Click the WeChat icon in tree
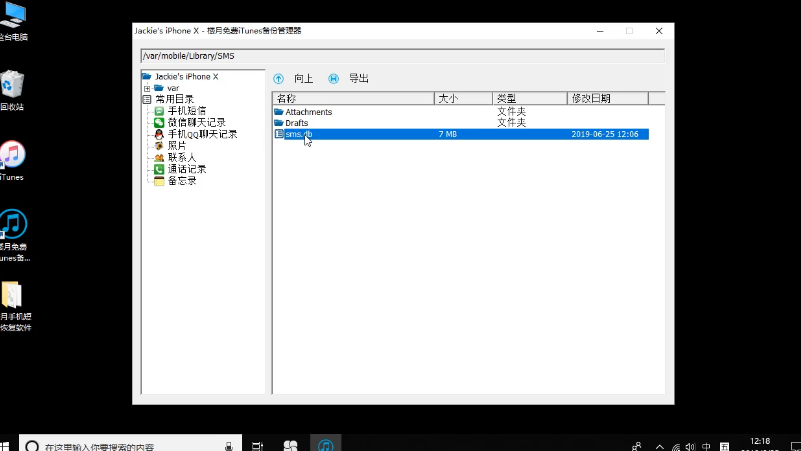This screenshot has height=451, width=801. [x=159, y=123]
